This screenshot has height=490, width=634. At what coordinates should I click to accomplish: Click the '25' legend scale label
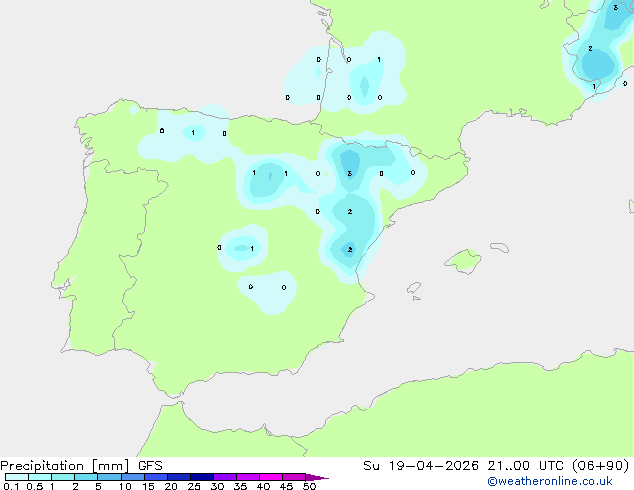(194, 486)
